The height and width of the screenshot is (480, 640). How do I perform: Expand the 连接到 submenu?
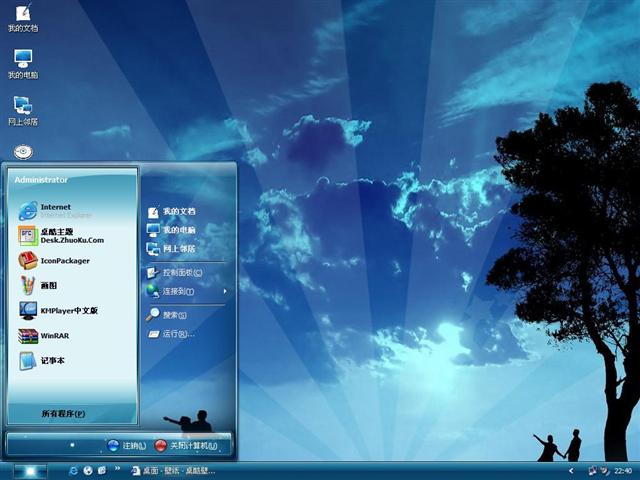[x=178, y=291]
